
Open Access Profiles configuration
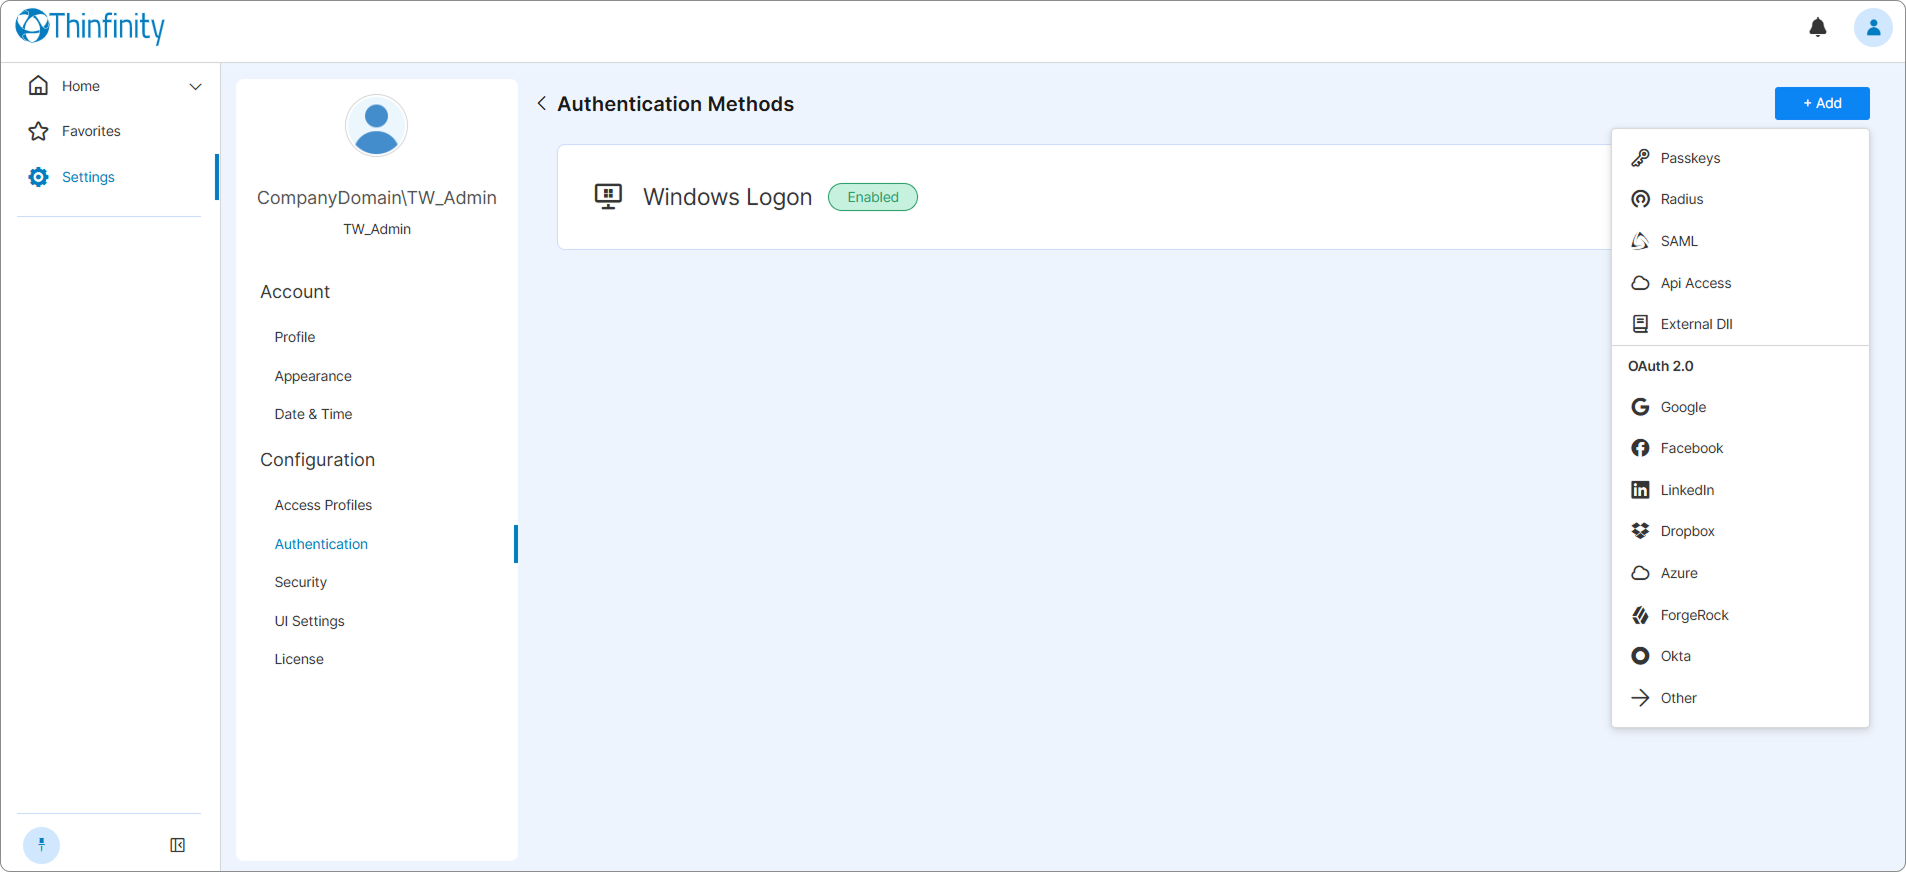323,505
